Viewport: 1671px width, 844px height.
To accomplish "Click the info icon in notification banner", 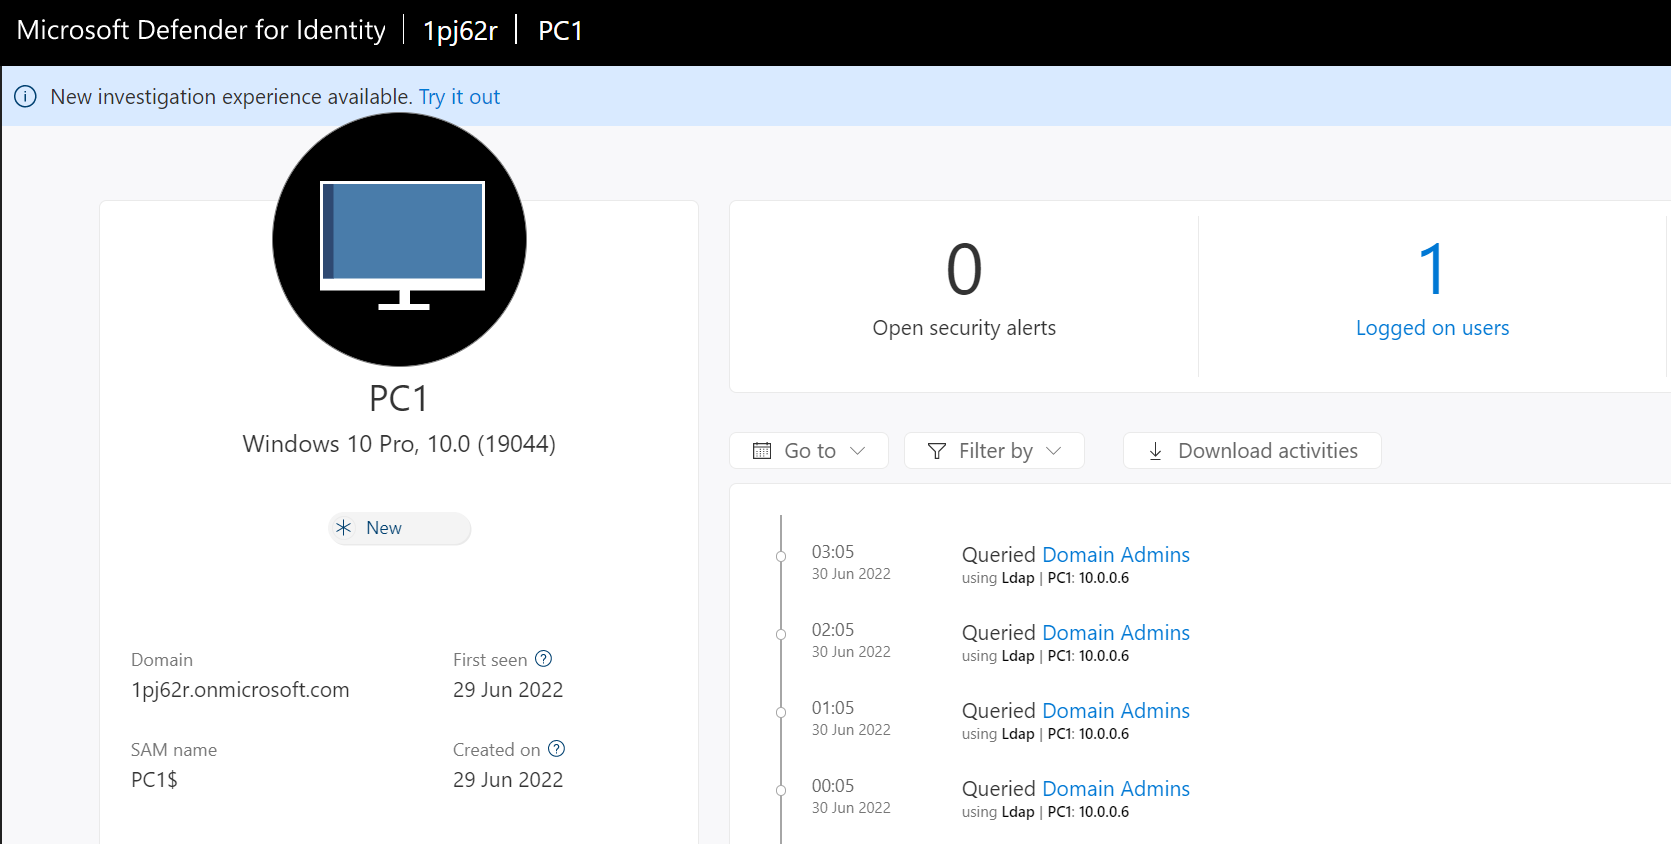I will pos(25,97).
